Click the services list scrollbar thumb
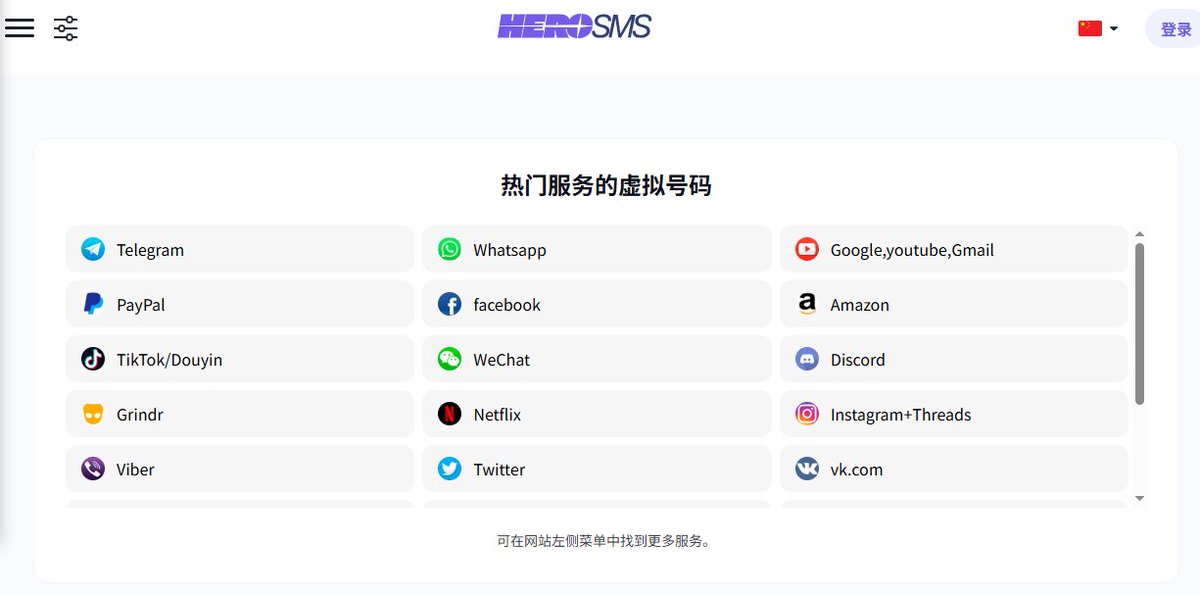The height and width of the screenshot is (595, 1200). tap(1139, 324)
